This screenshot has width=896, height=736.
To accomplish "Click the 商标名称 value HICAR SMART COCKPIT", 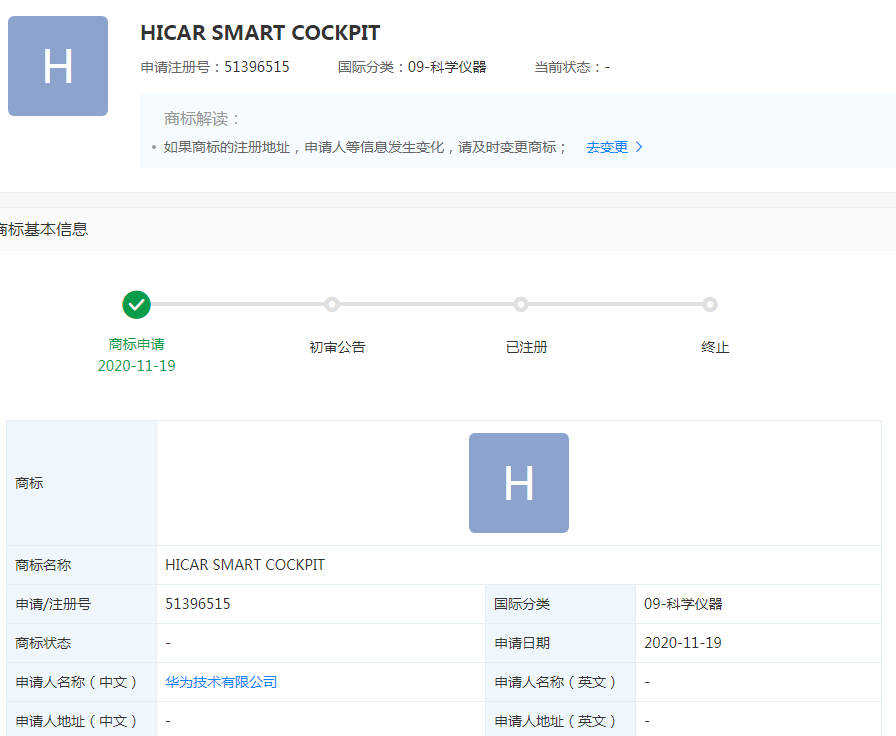I will coord(245,565).
